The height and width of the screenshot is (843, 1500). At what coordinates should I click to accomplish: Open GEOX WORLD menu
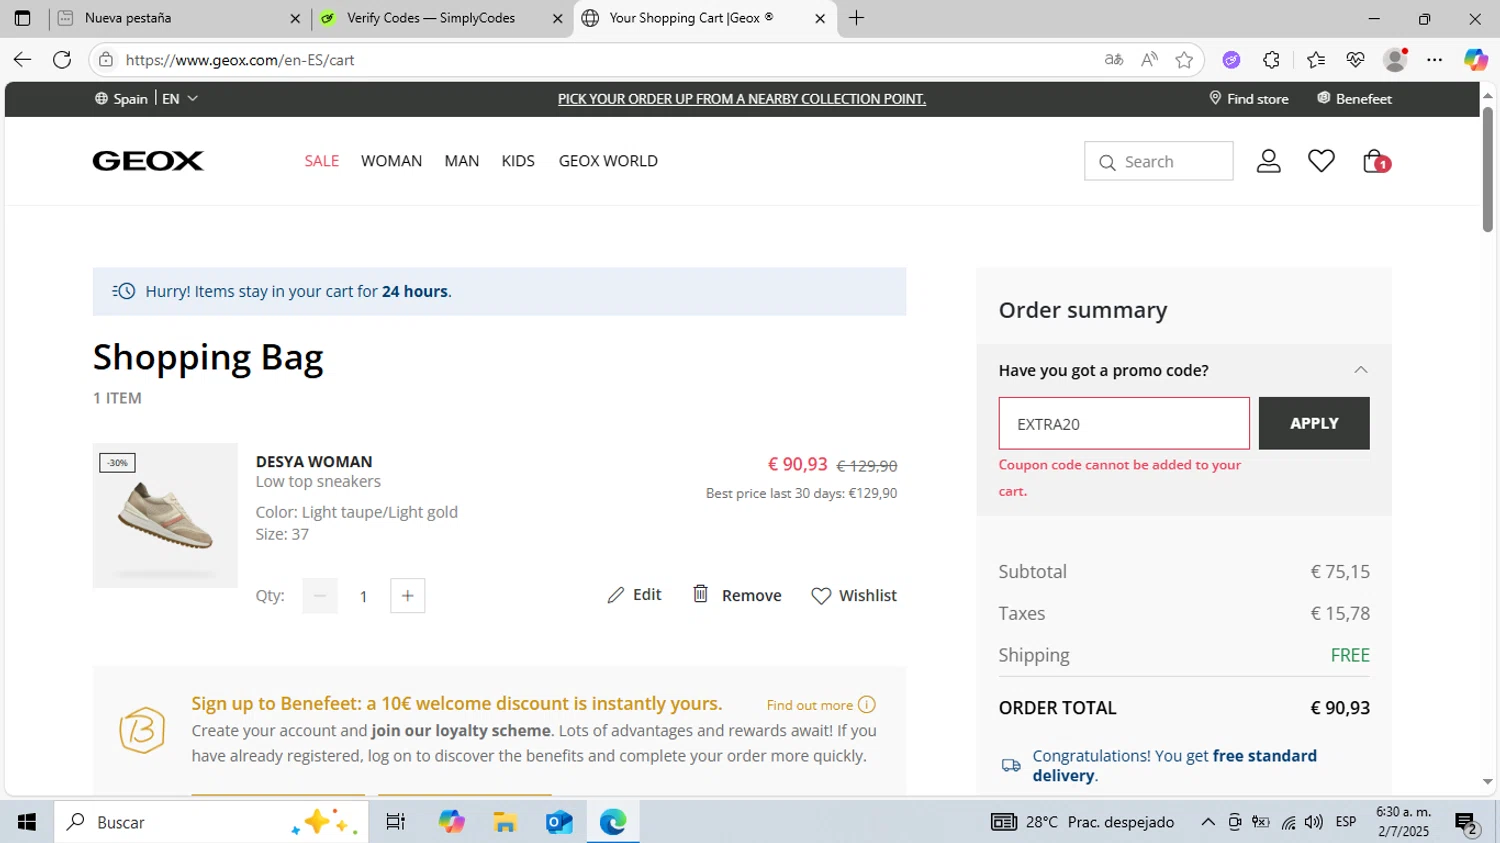608,161
